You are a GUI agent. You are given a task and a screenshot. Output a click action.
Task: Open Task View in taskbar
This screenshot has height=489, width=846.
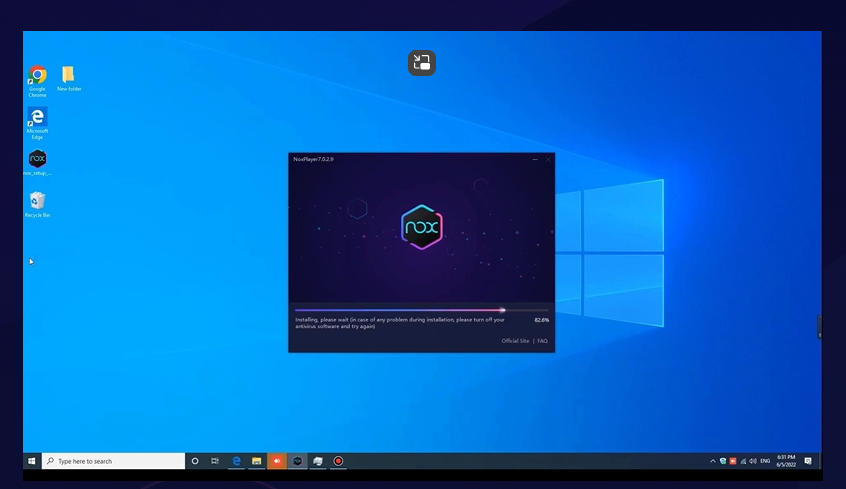[x=215, y=461]
